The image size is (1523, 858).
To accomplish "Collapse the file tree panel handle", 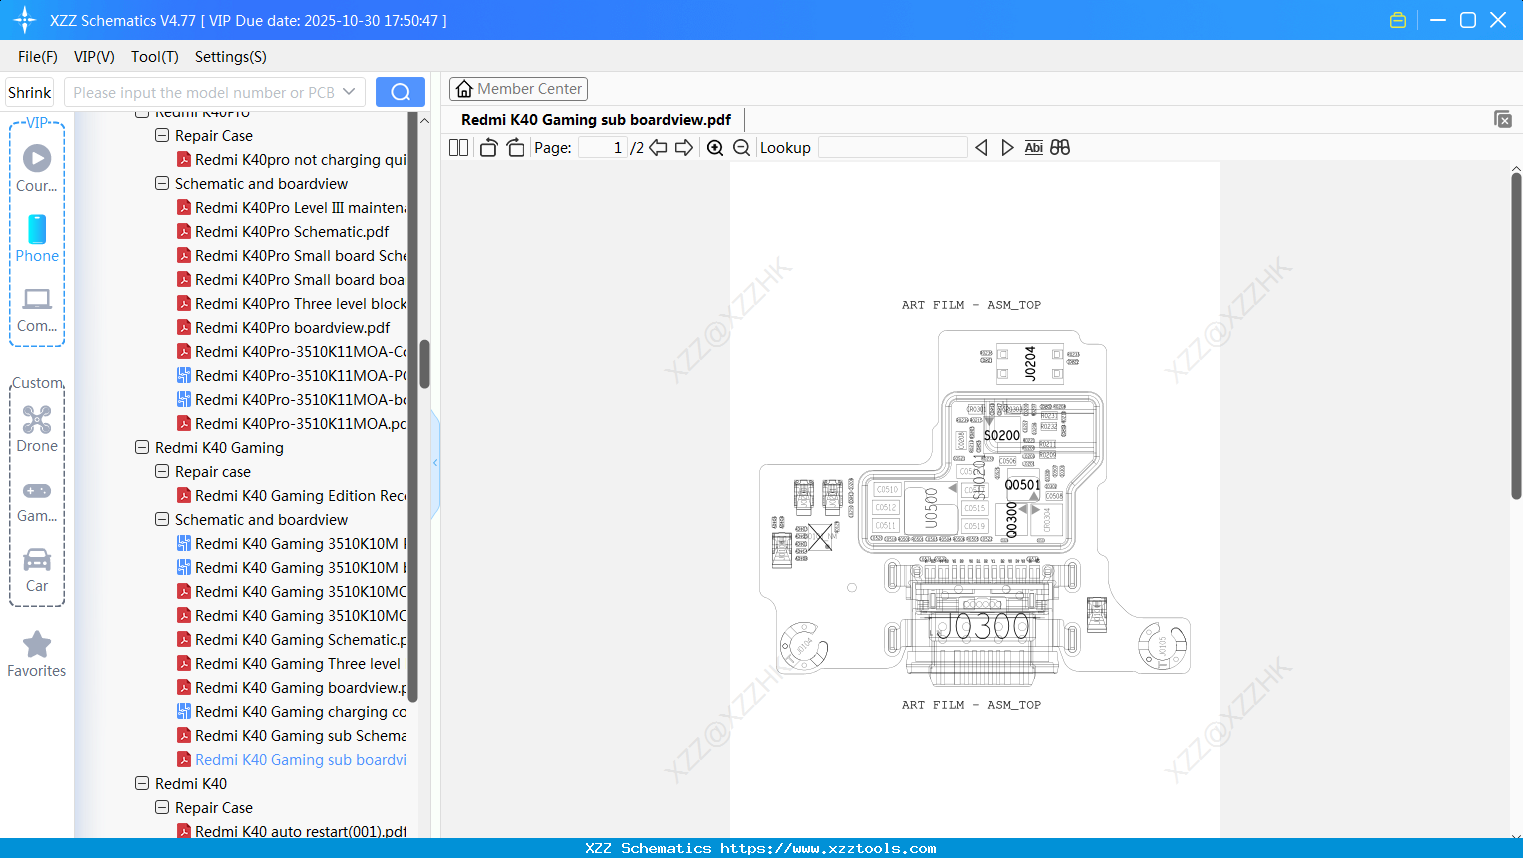I will [435, 463].
